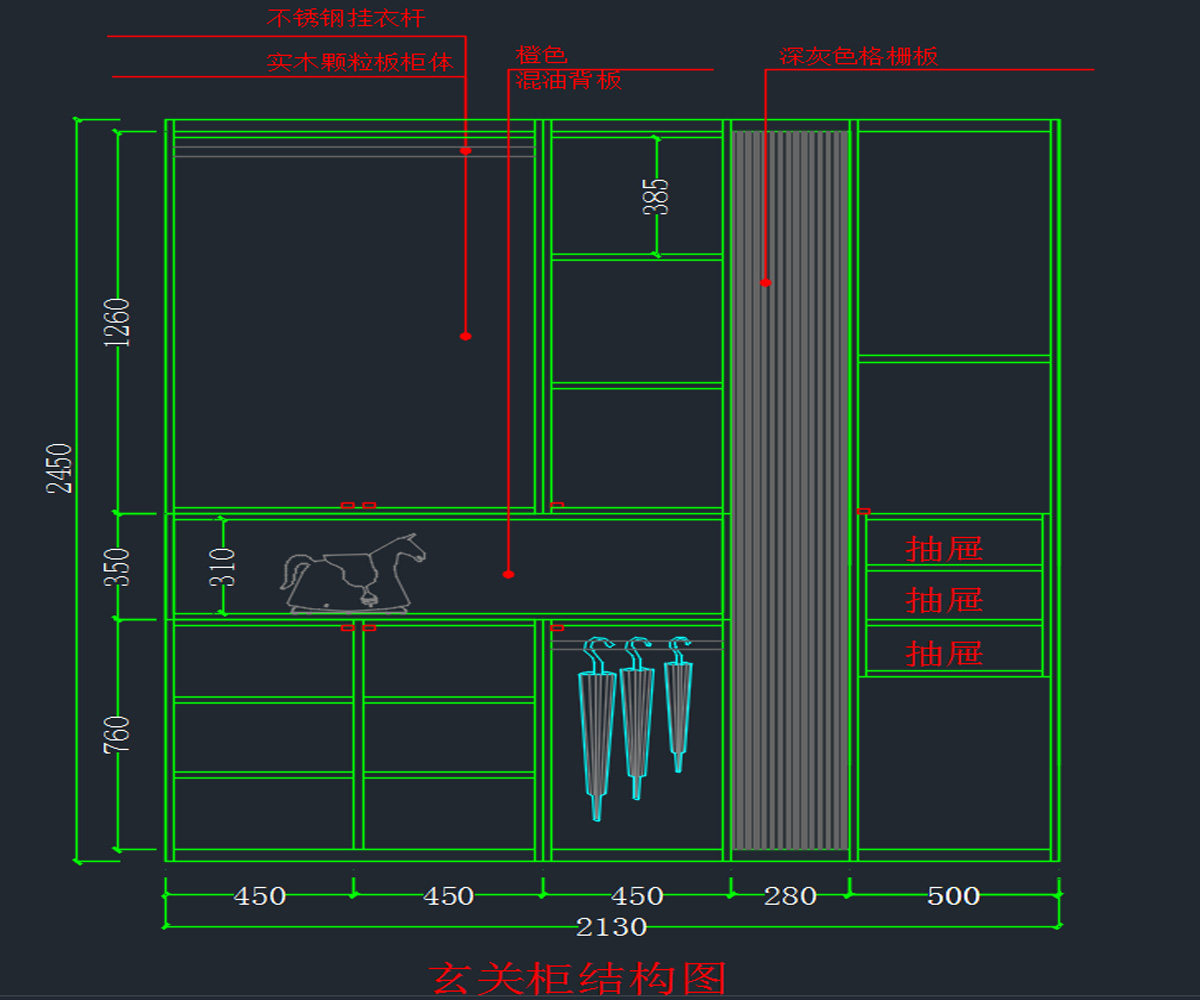Click the 385 shelf height dimension
This screenshot has width=1200, height=1000.
pos(656,197)
